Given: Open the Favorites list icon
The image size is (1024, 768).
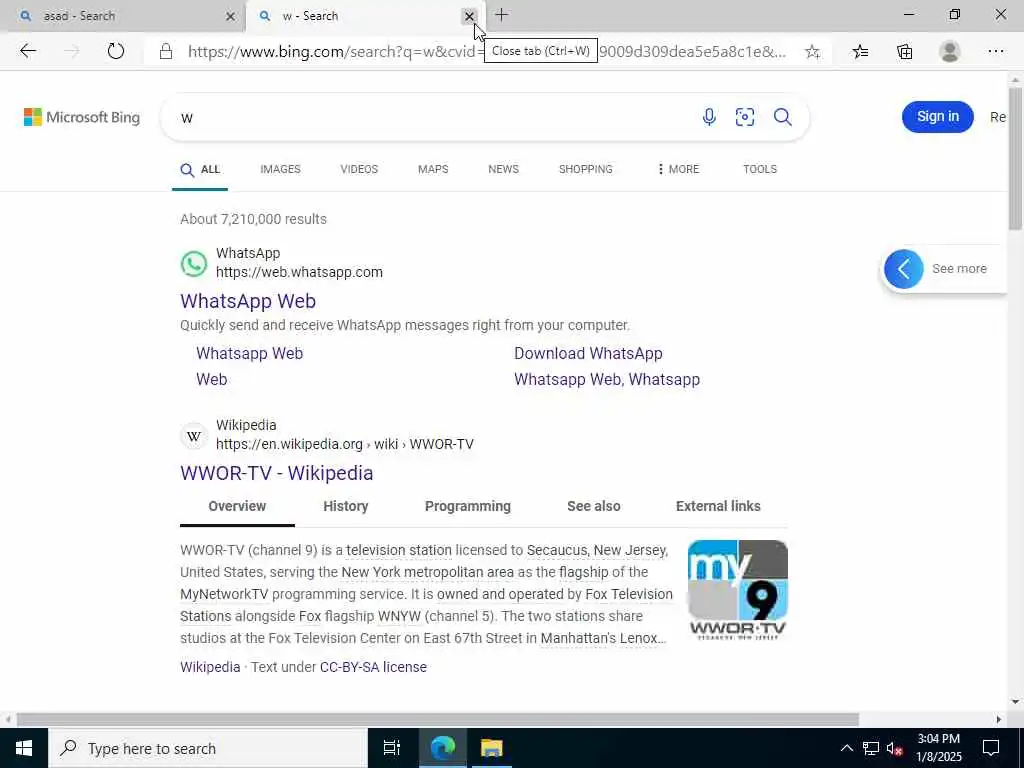Looking at the screenshot, I should pos(861,52).
